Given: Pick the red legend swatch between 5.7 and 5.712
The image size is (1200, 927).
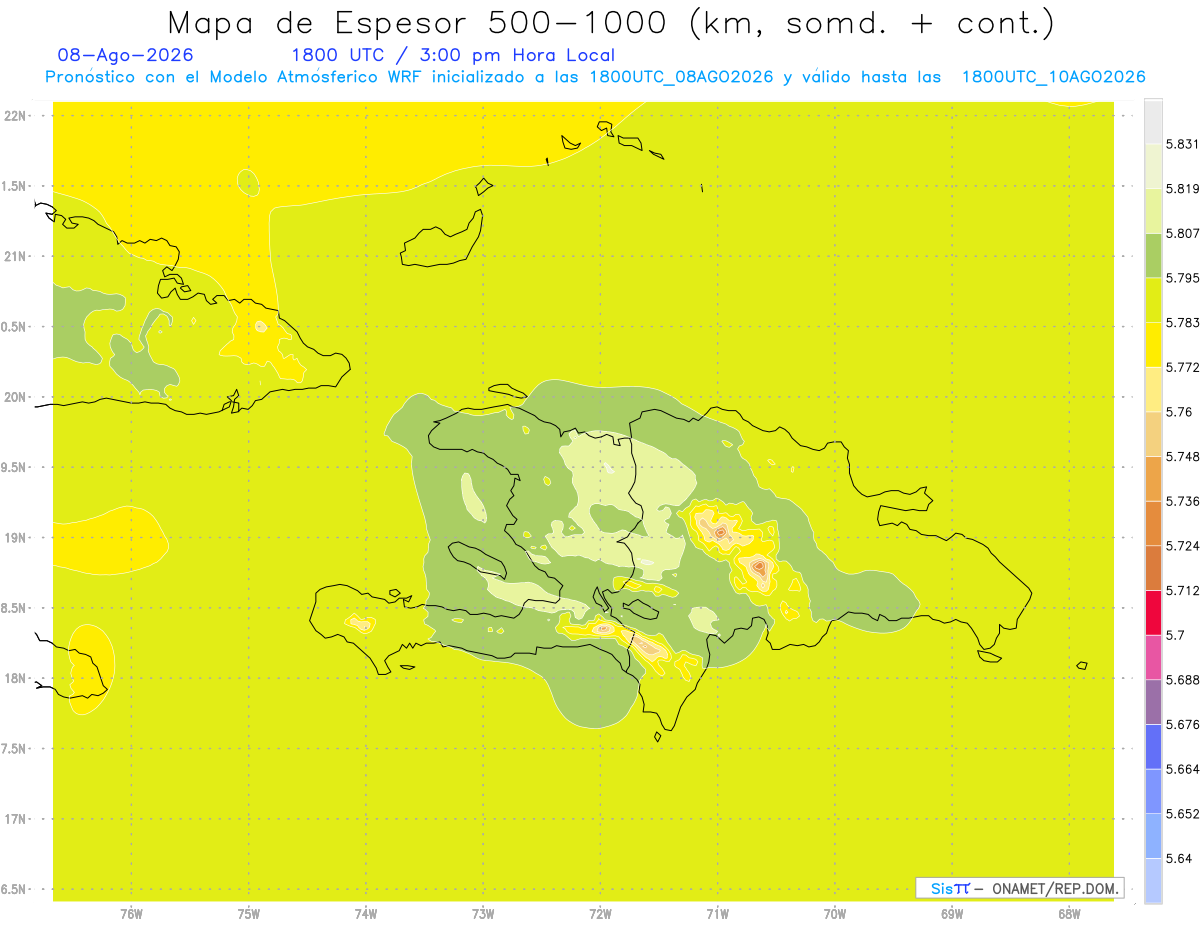Looking at the screenshot, I should 1154,612.
